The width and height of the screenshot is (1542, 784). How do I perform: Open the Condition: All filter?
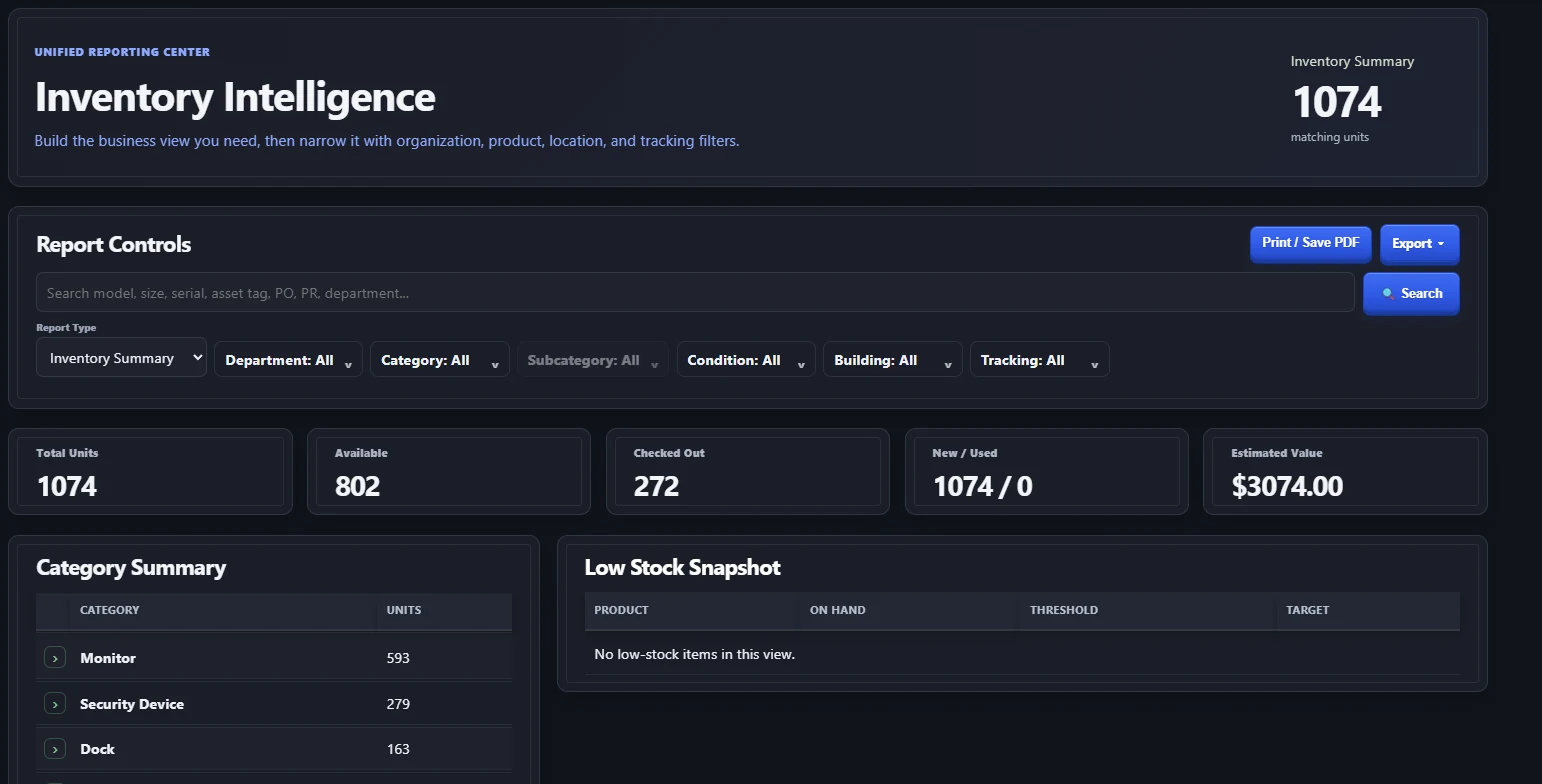pyautogui.click(x=746, y=360)
